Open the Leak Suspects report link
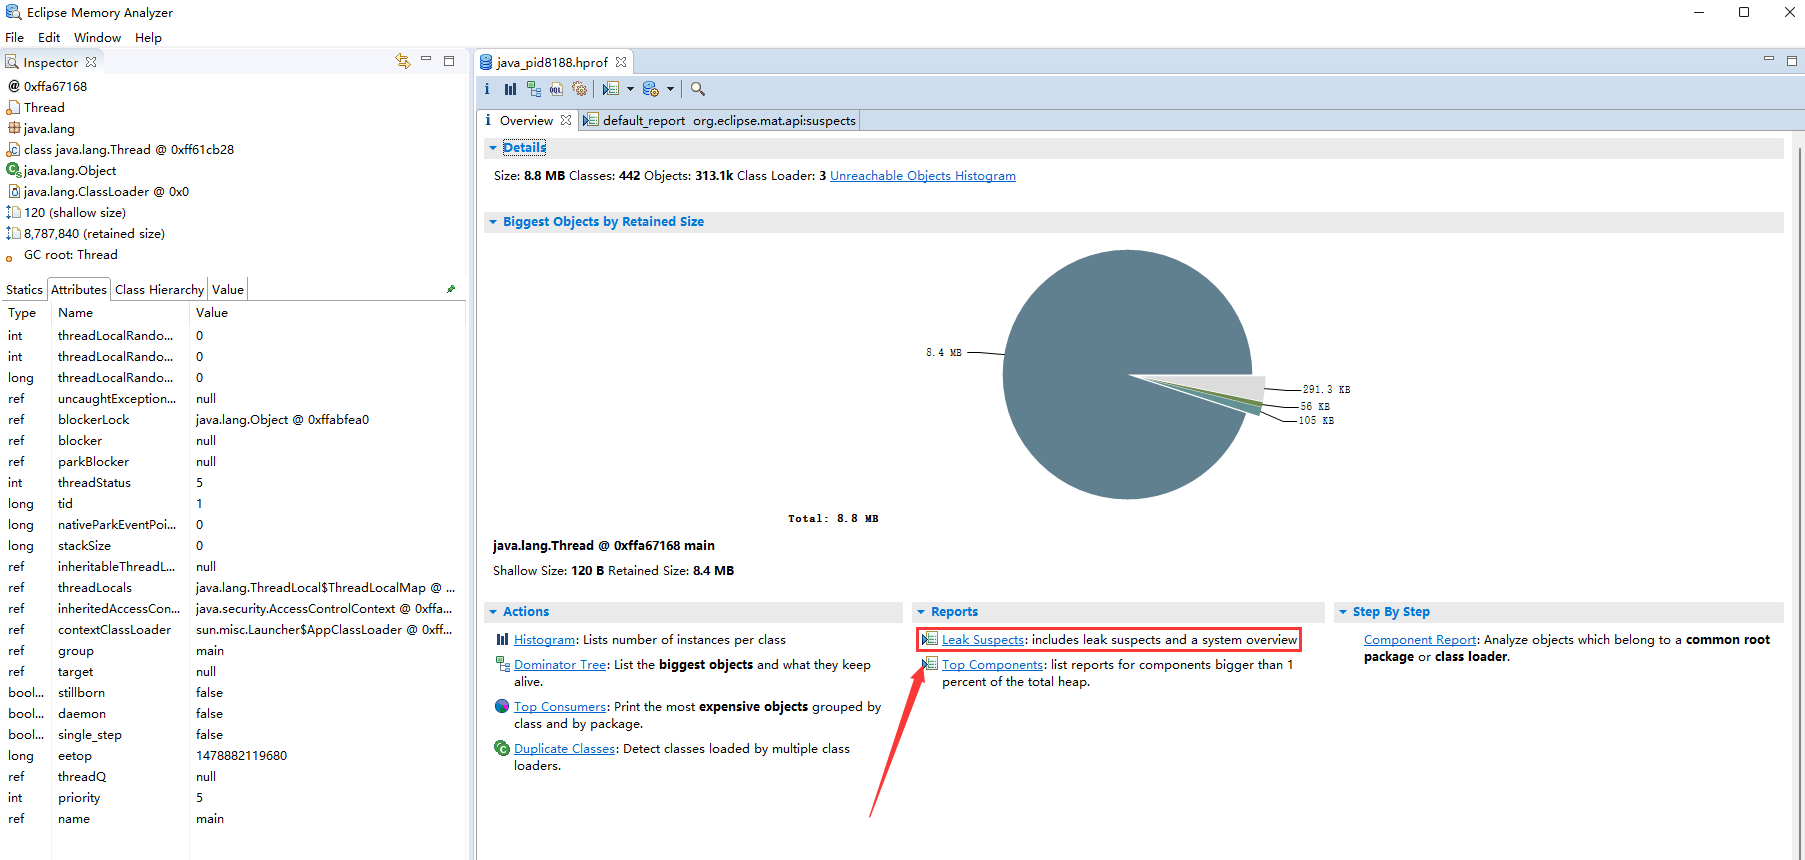Screen dimensions: 1805x860 (982, 640)
